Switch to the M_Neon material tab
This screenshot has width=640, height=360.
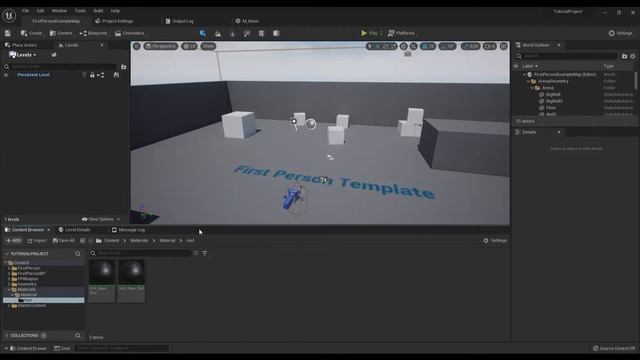pyautogui.click(x=247, y=21)
